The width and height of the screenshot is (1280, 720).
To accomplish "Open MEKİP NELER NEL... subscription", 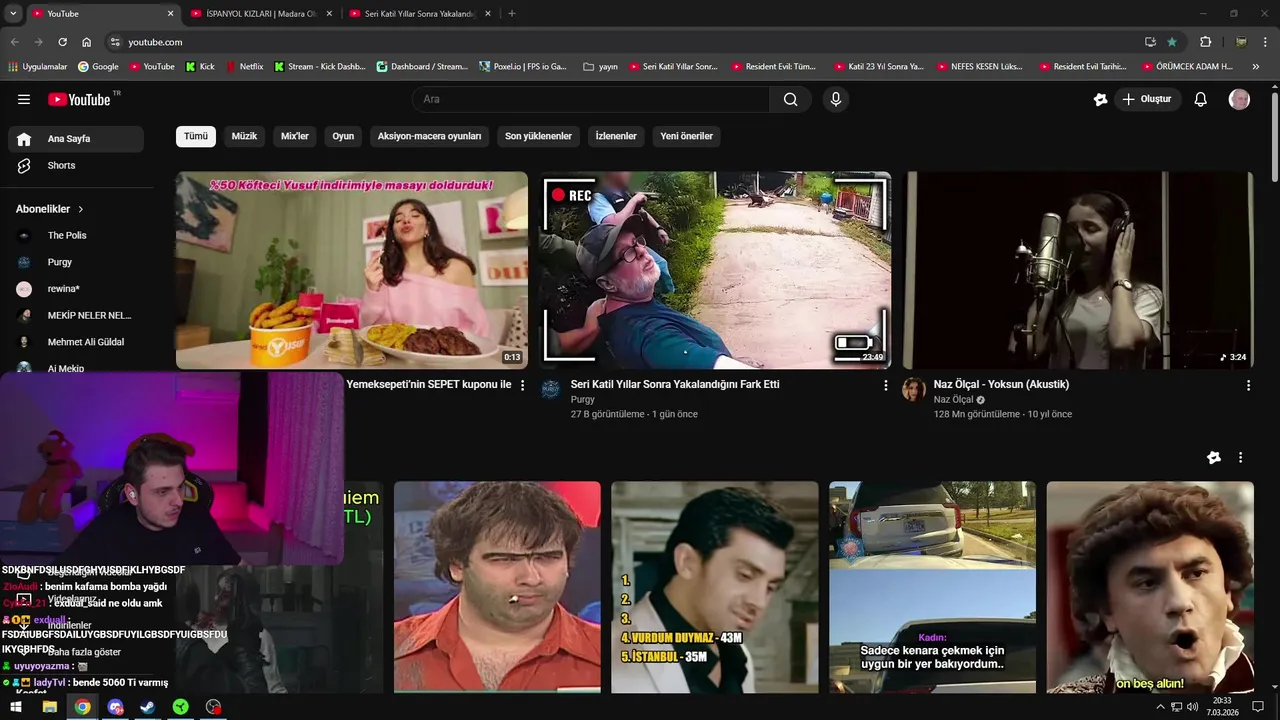I will click(76, 315).
